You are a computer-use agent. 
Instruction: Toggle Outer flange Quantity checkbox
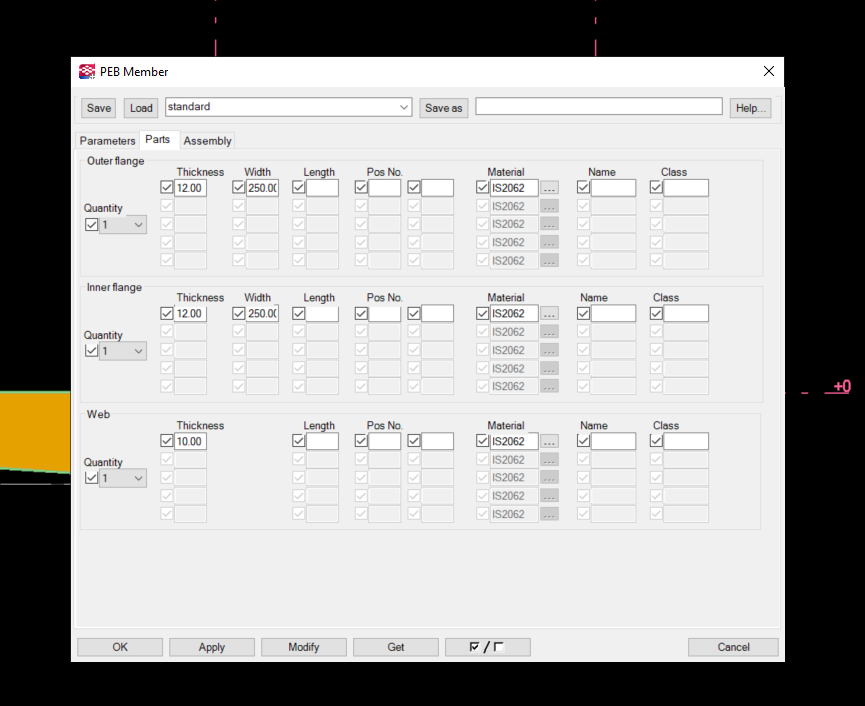(92, 224)
